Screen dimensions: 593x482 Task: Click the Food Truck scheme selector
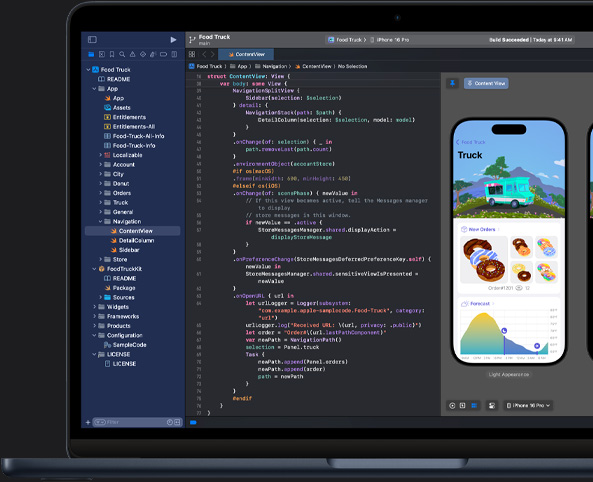pyautogui.click(x=347, y=40)
